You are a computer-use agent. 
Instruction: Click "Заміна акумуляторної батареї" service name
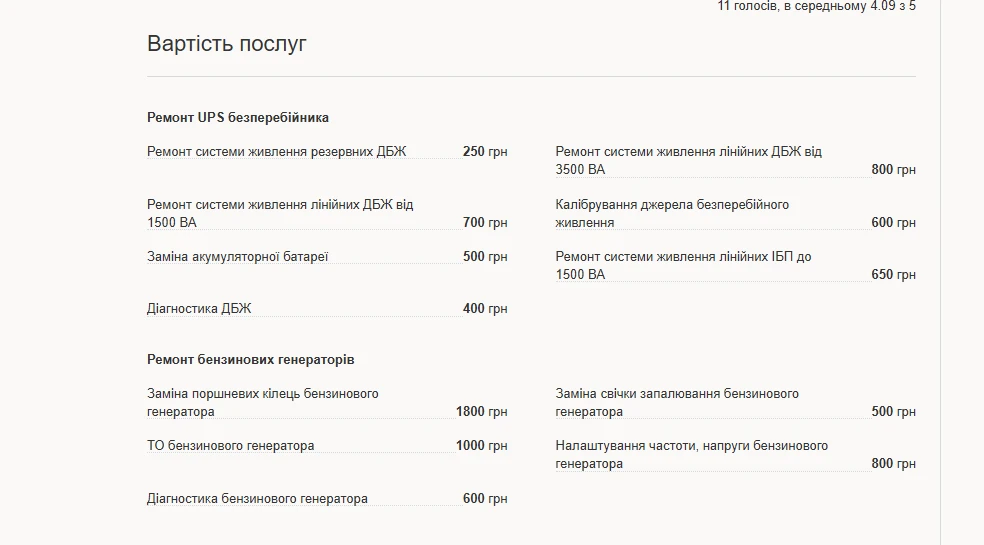(x=237, y=257)
